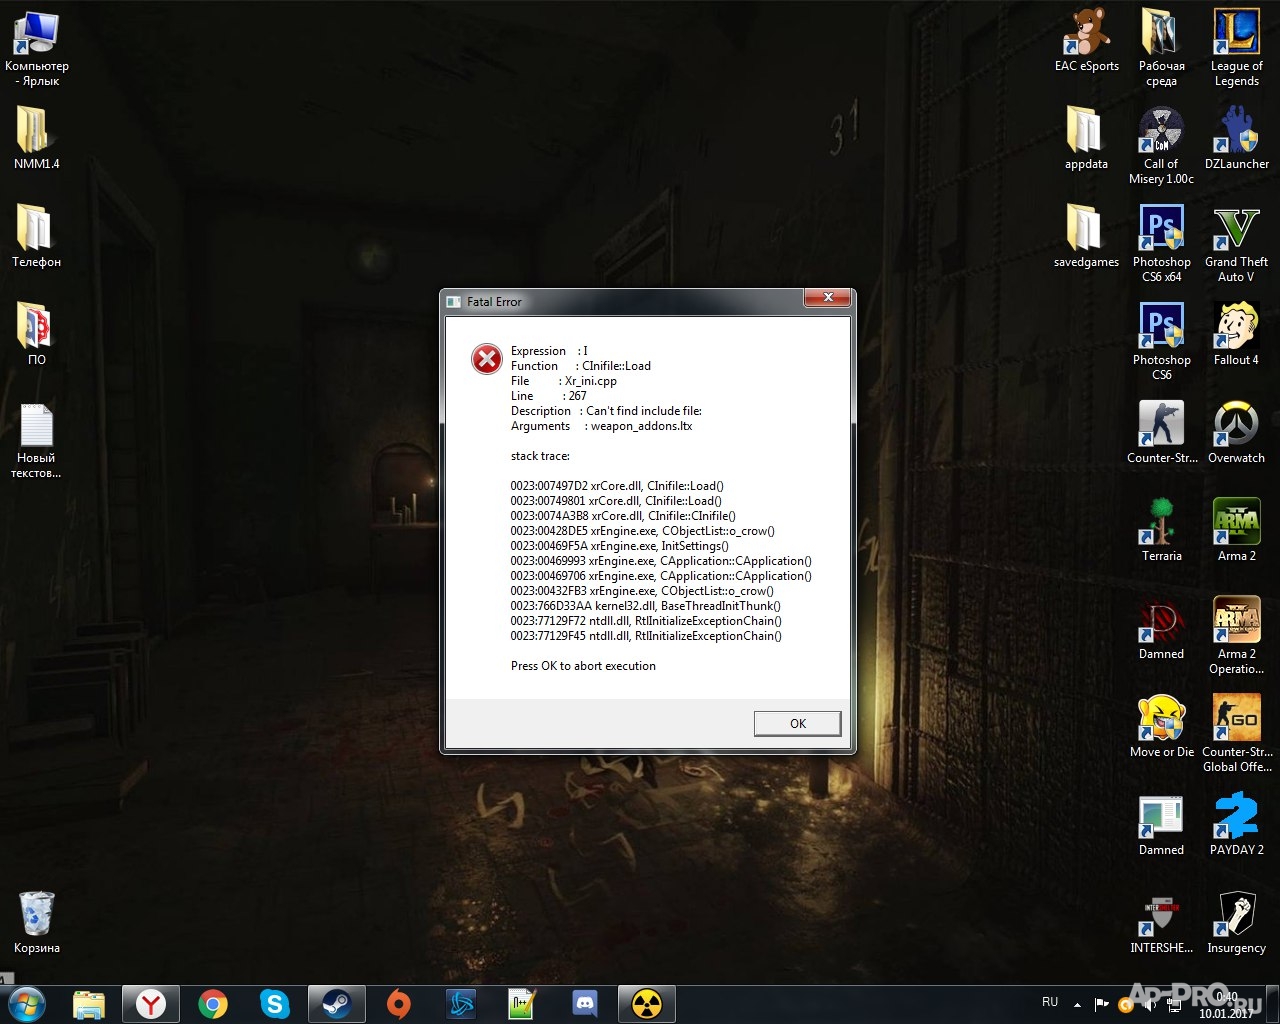Image resolution: width=1280 pixels, height=1024 pixels.
Task: Select Call of Misery 1.00c shortcut
Action: coord(1162,146)
